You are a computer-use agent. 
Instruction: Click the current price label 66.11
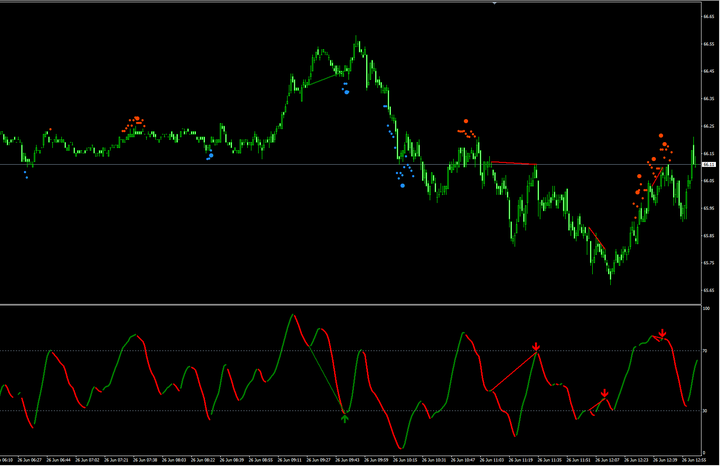tap(708, 164)
